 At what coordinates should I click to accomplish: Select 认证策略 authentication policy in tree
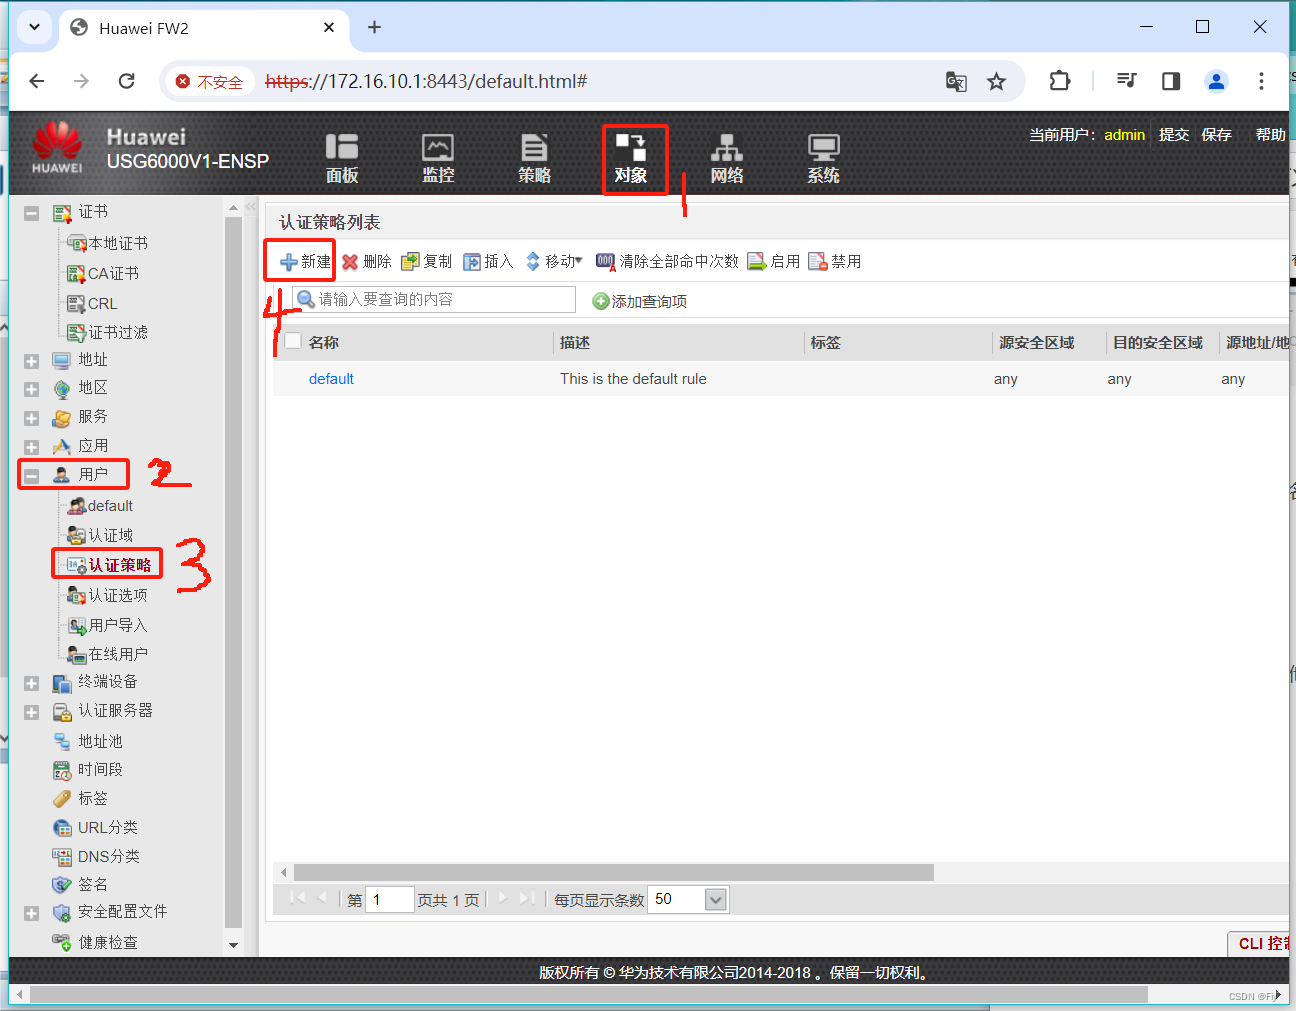[109, 565]
